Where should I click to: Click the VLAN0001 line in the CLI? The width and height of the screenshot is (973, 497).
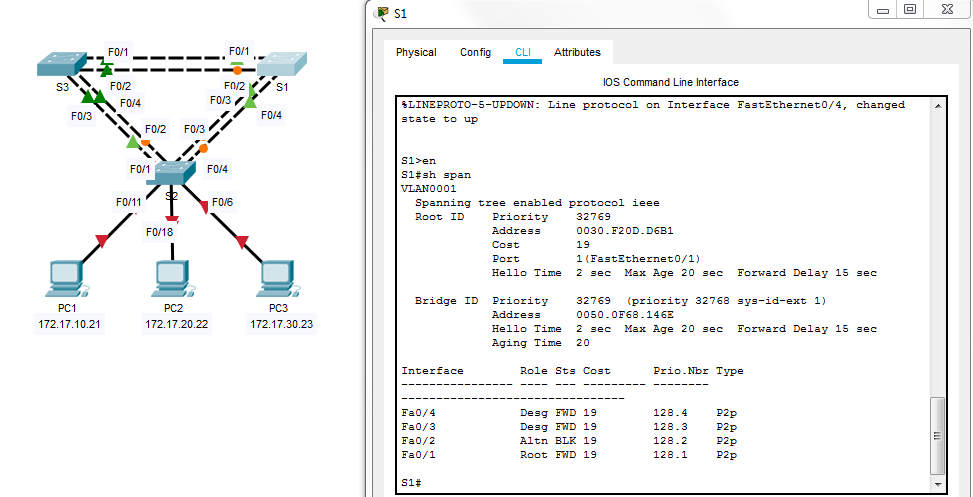click(x=429, y=189)
